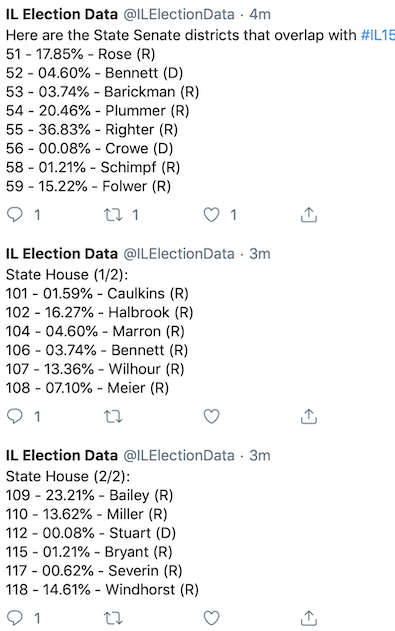Viewport: 395px width, 631px height.
Task: Open @ILElectionData handle on State House (1/2) tweet
Action: tap(179, 254)
